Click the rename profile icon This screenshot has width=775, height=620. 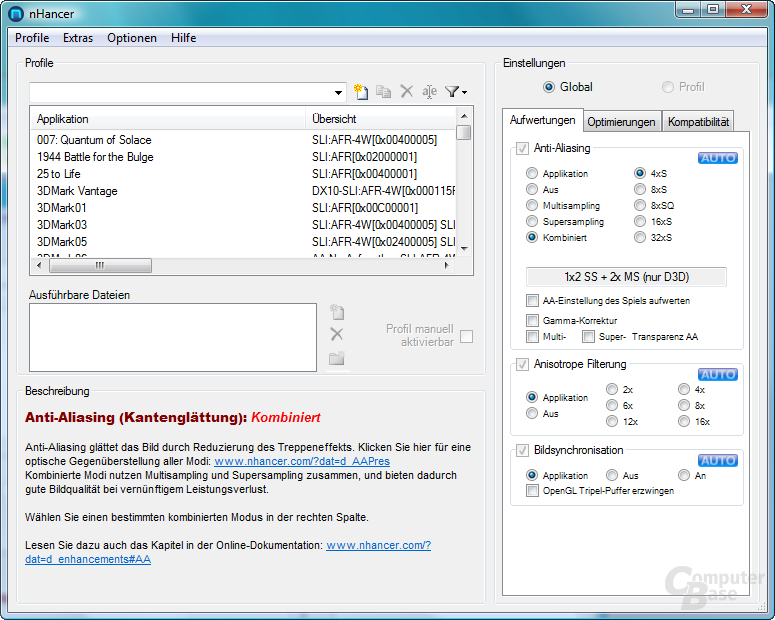[429, 91]
